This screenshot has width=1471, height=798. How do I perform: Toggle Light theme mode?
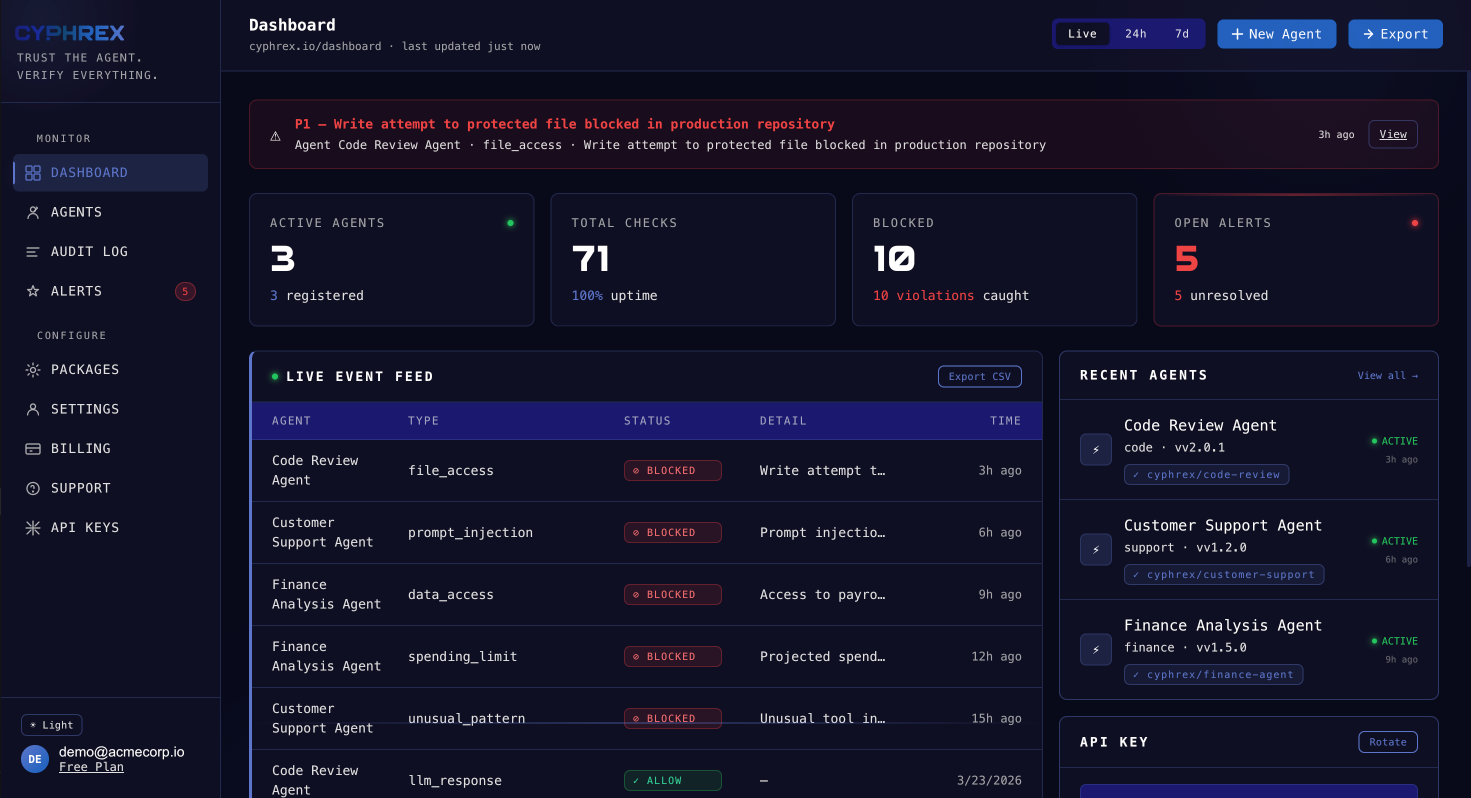coord(52,725)
